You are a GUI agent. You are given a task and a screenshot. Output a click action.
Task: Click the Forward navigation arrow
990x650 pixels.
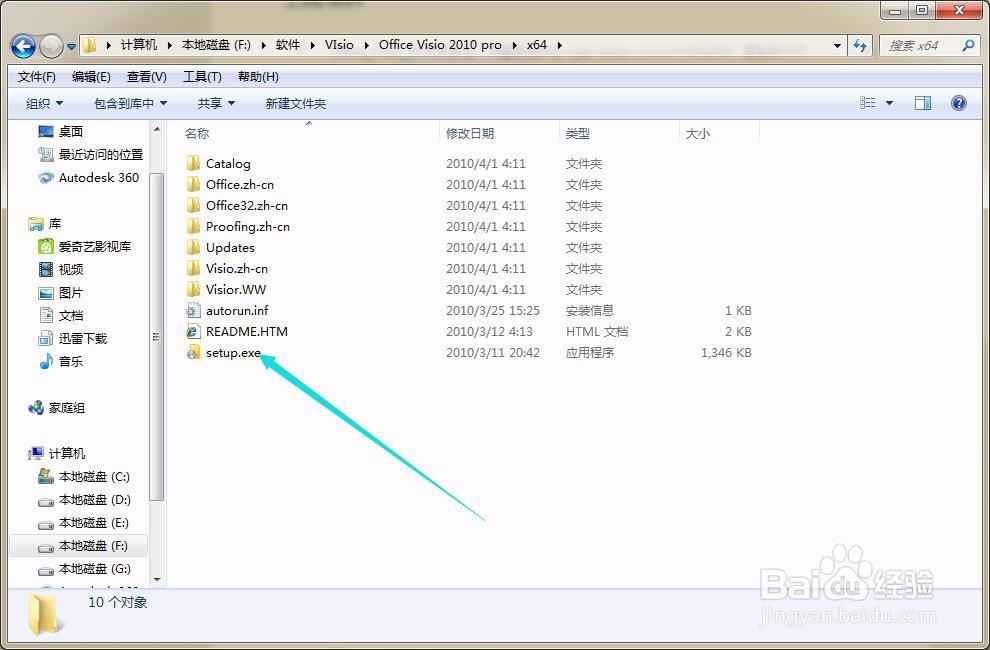click(x=51, y=45)
